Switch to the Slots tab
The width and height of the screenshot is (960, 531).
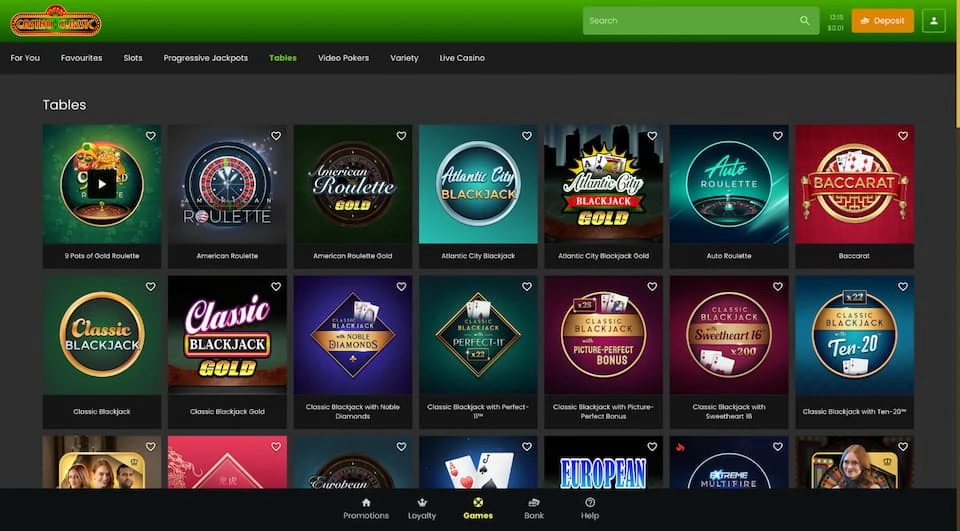coord(133,58)
